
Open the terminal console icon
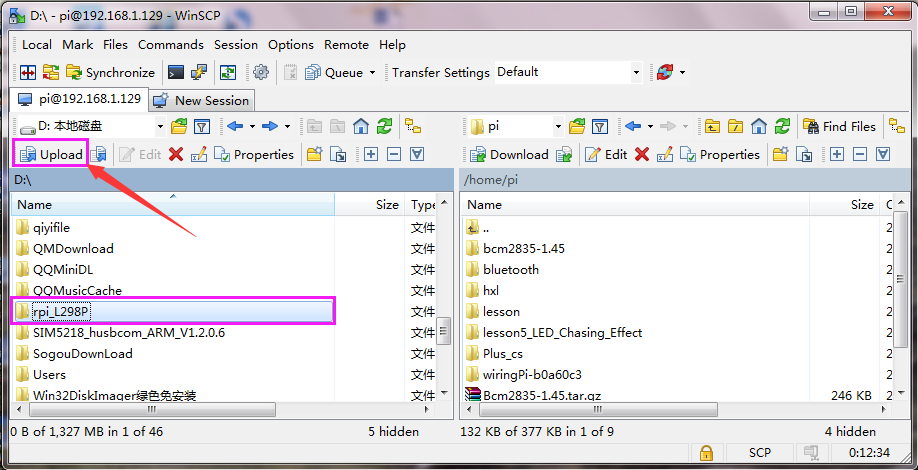point(176,73)
